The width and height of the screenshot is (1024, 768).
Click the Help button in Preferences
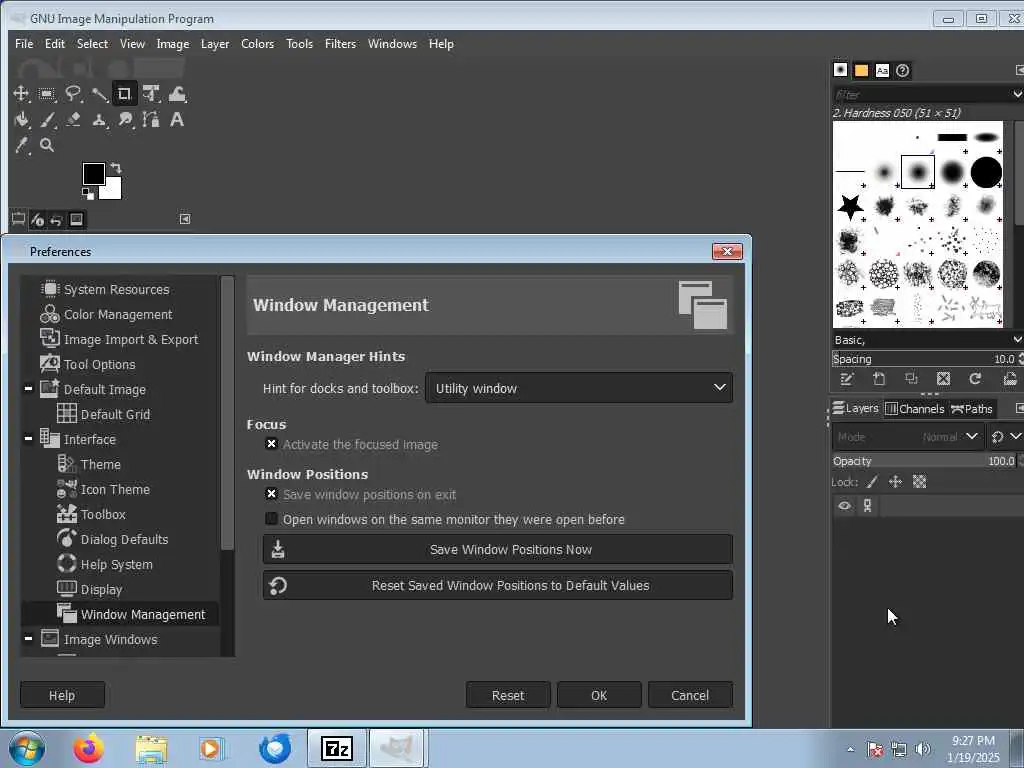(x=62, y=695)
